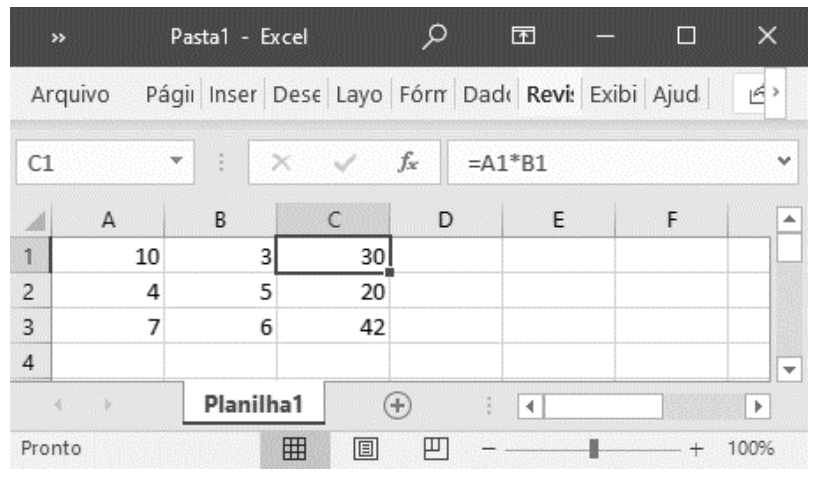The image size is (818, 479).
Task: Select the Revisão tab
Action: pos(550,94)
